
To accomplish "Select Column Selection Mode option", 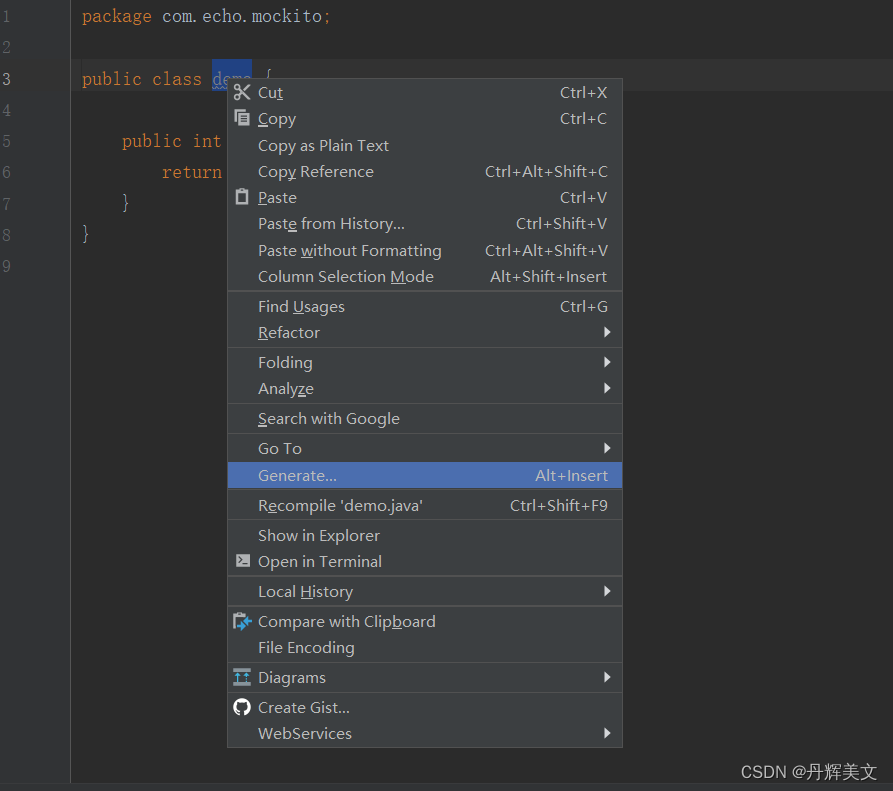I will click(x=345, y=276).
